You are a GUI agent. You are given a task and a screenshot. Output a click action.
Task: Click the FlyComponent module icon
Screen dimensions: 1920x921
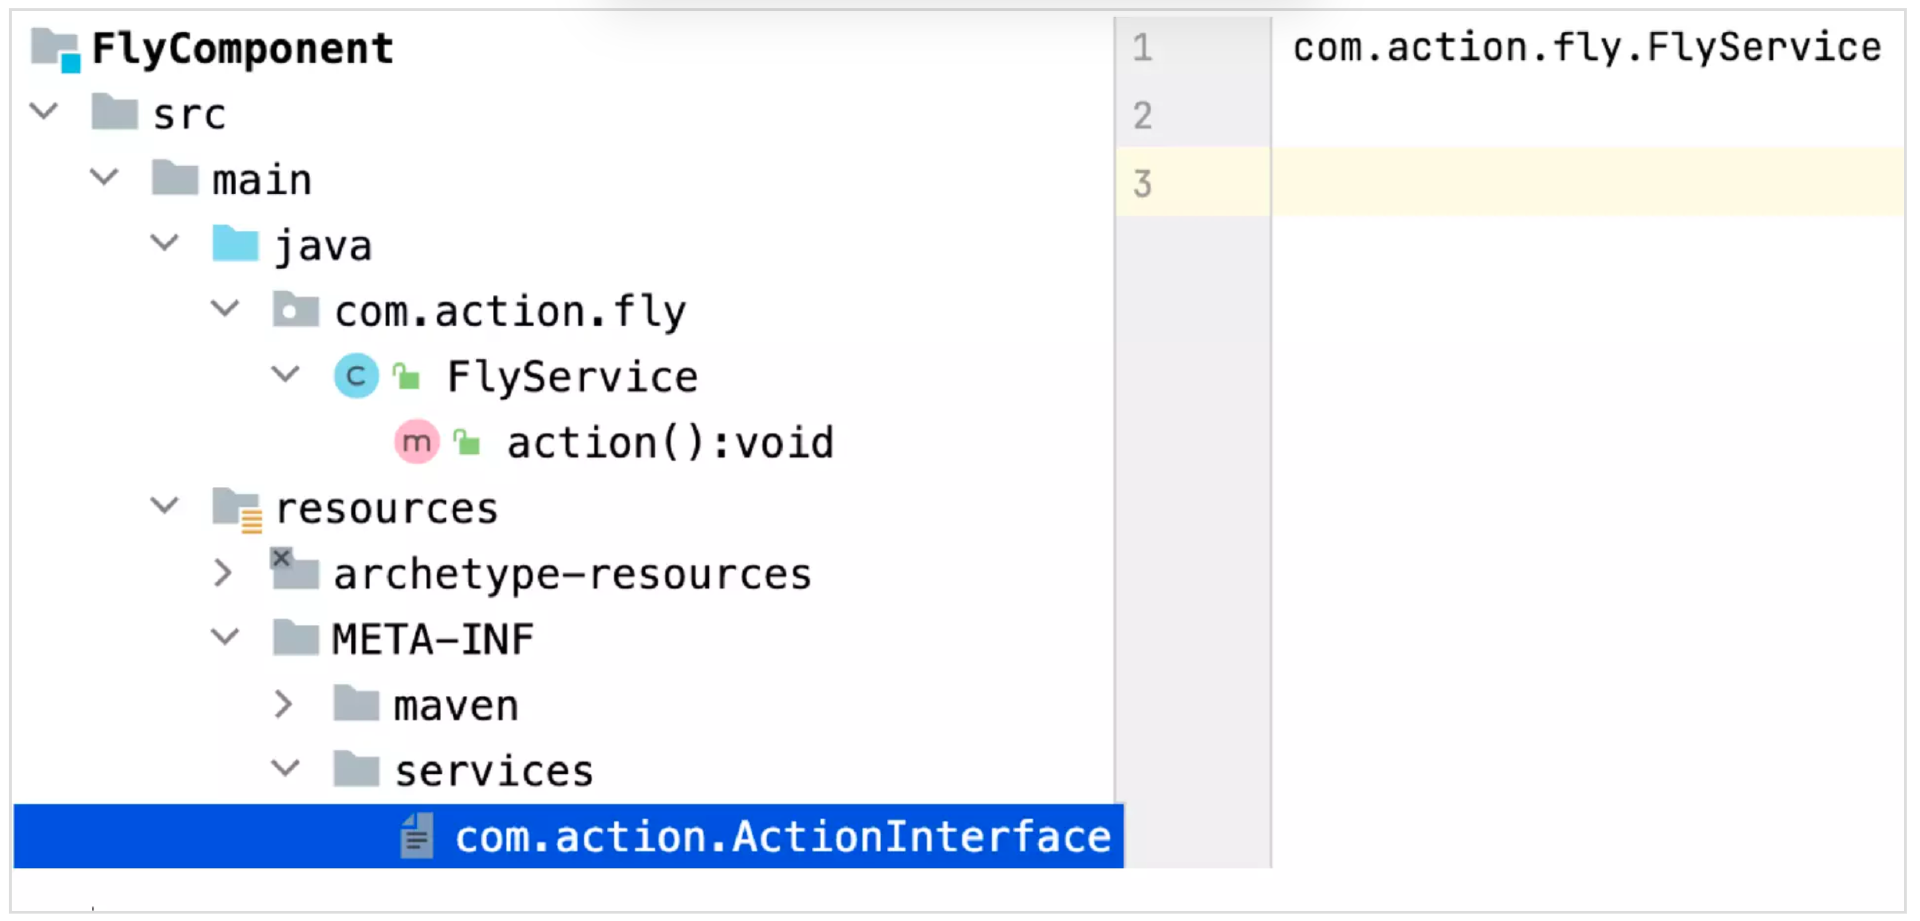55,49
